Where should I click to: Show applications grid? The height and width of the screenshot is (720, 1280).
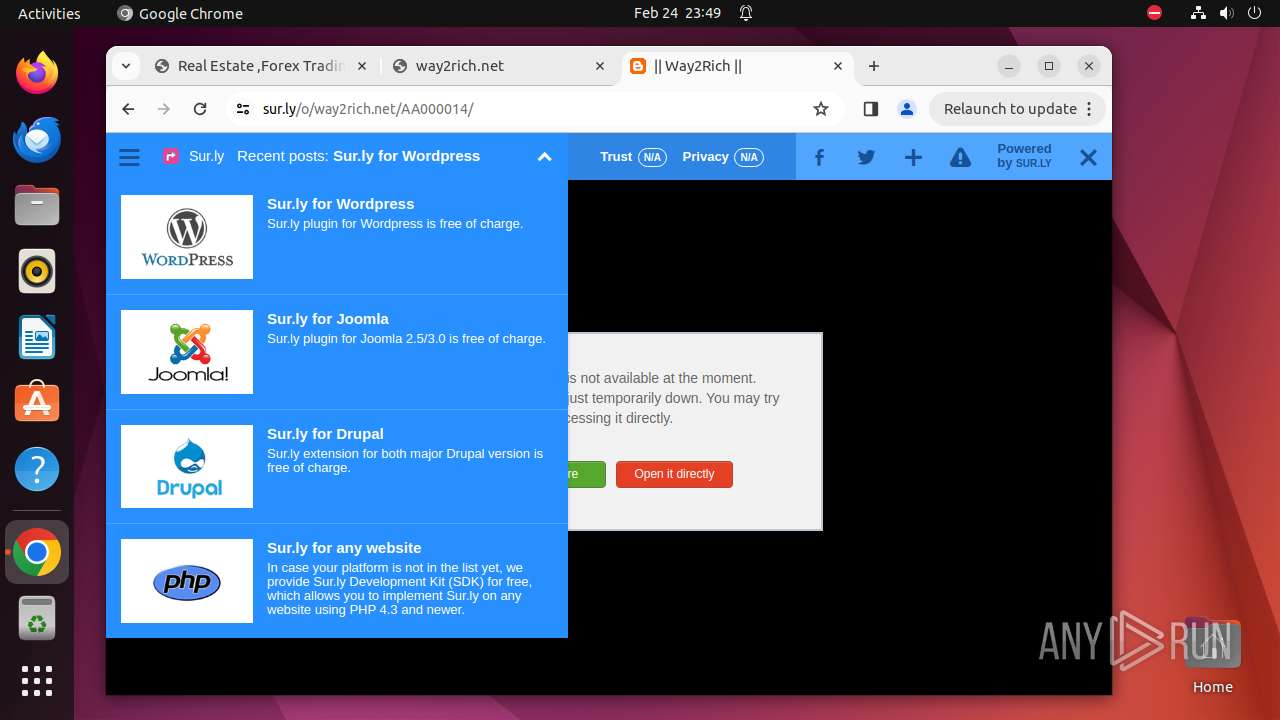[x=37, y=681]
